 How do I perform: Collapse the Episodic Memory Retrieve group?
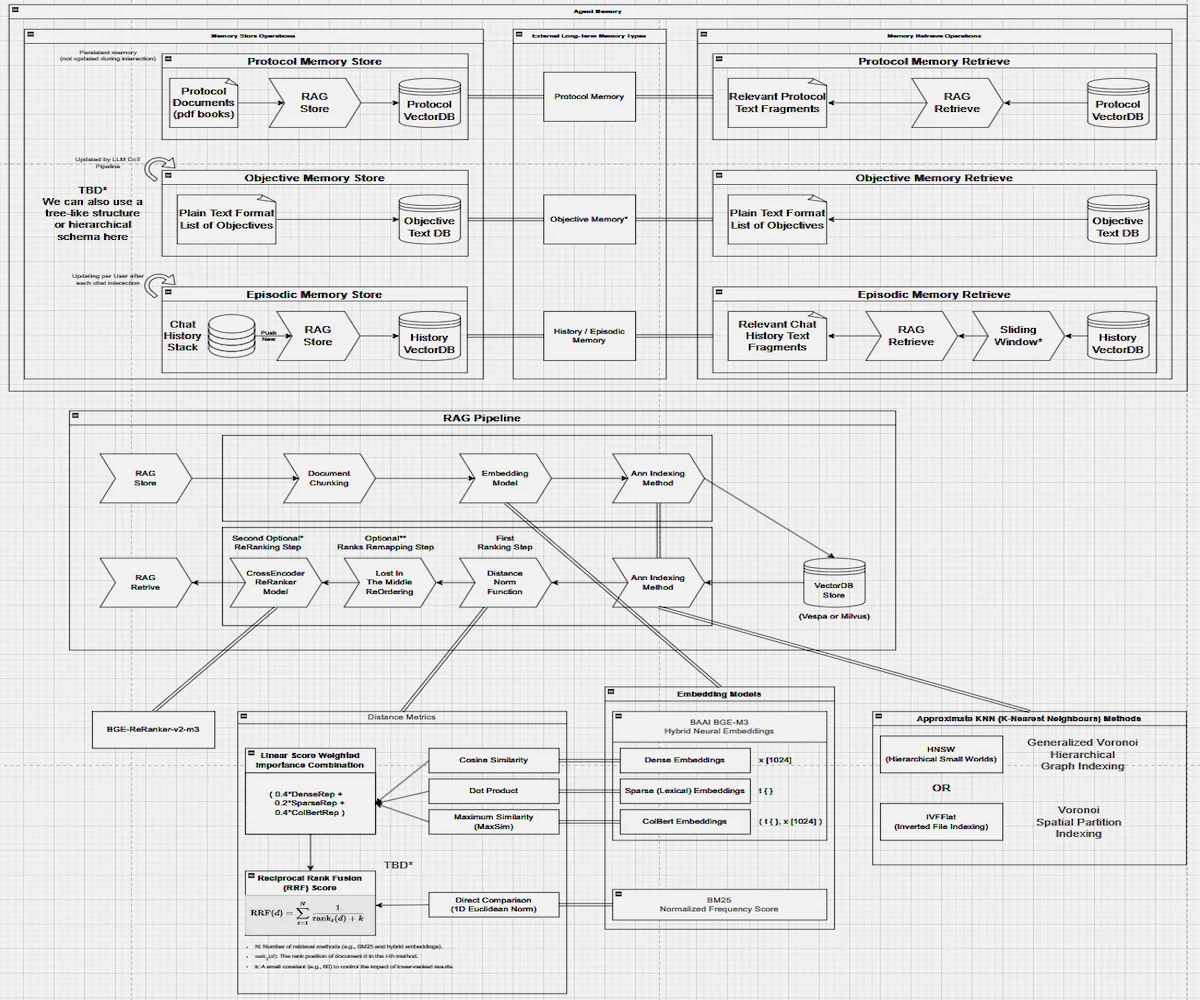tap(719, 294)
